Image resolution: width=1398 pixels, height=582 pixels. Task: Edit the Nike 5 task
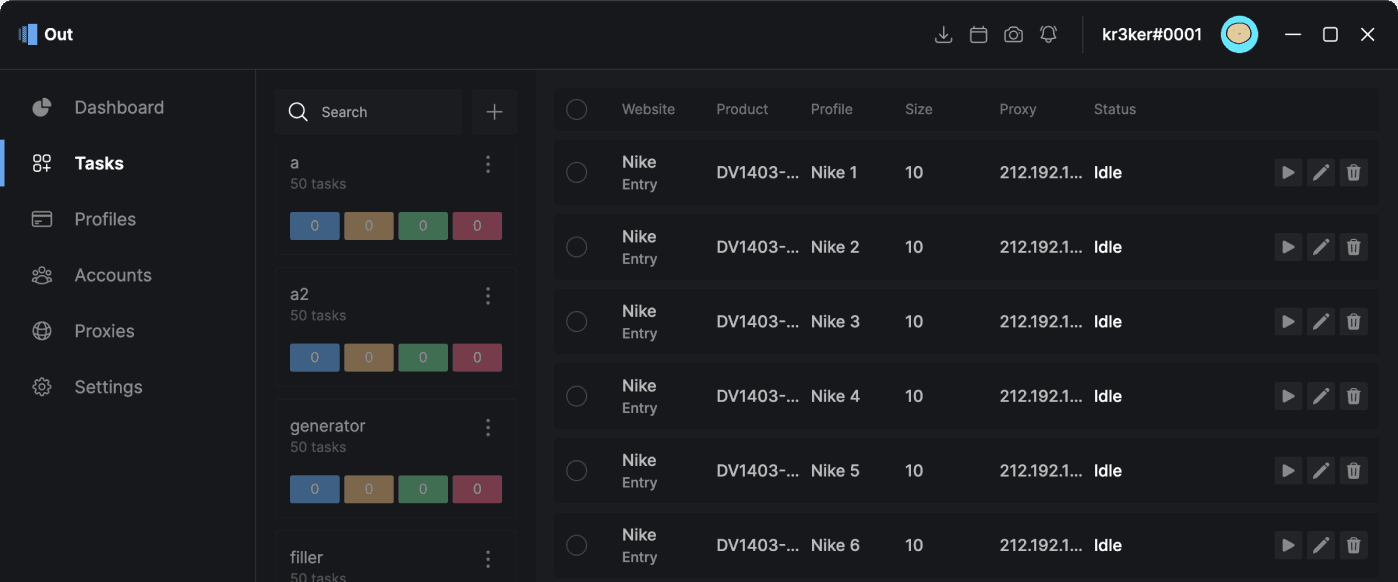tap(1321, 471)
